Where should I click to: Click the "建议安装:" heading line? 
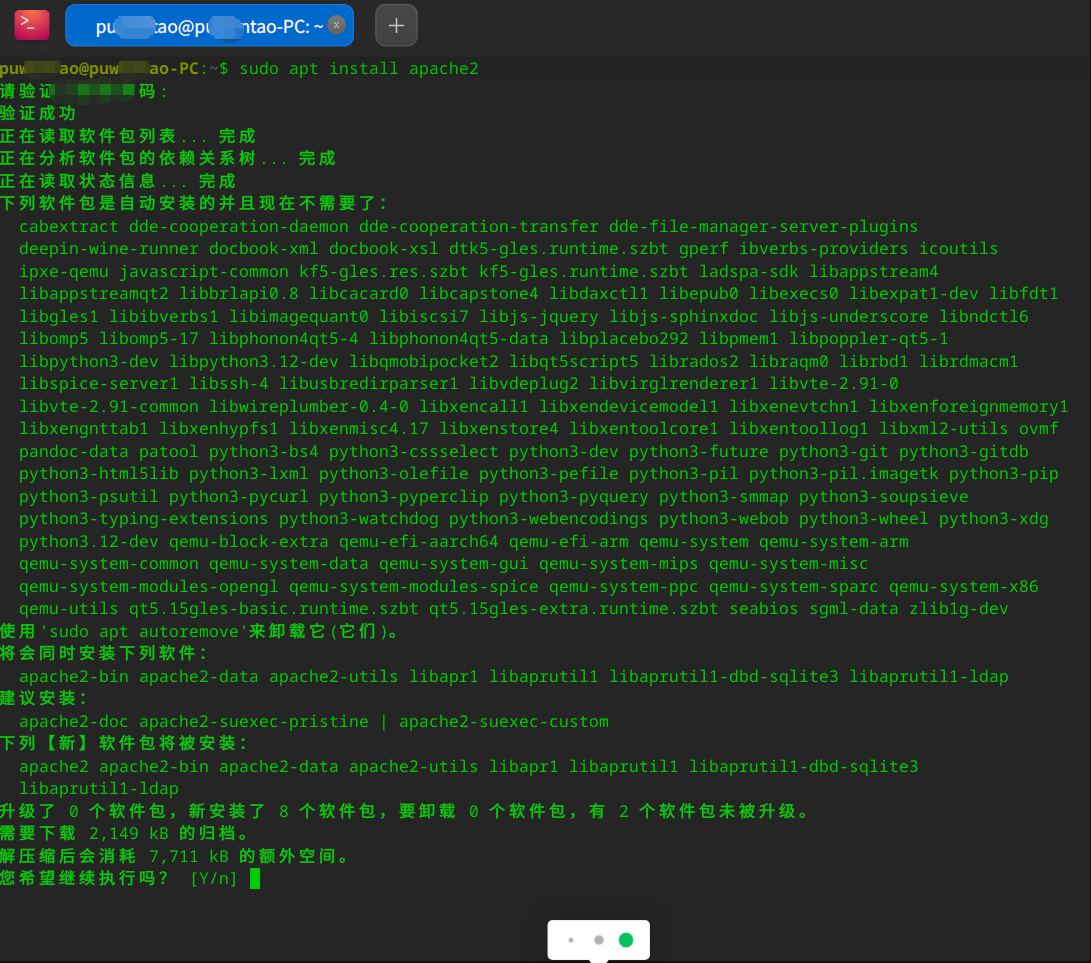[44, 699]
